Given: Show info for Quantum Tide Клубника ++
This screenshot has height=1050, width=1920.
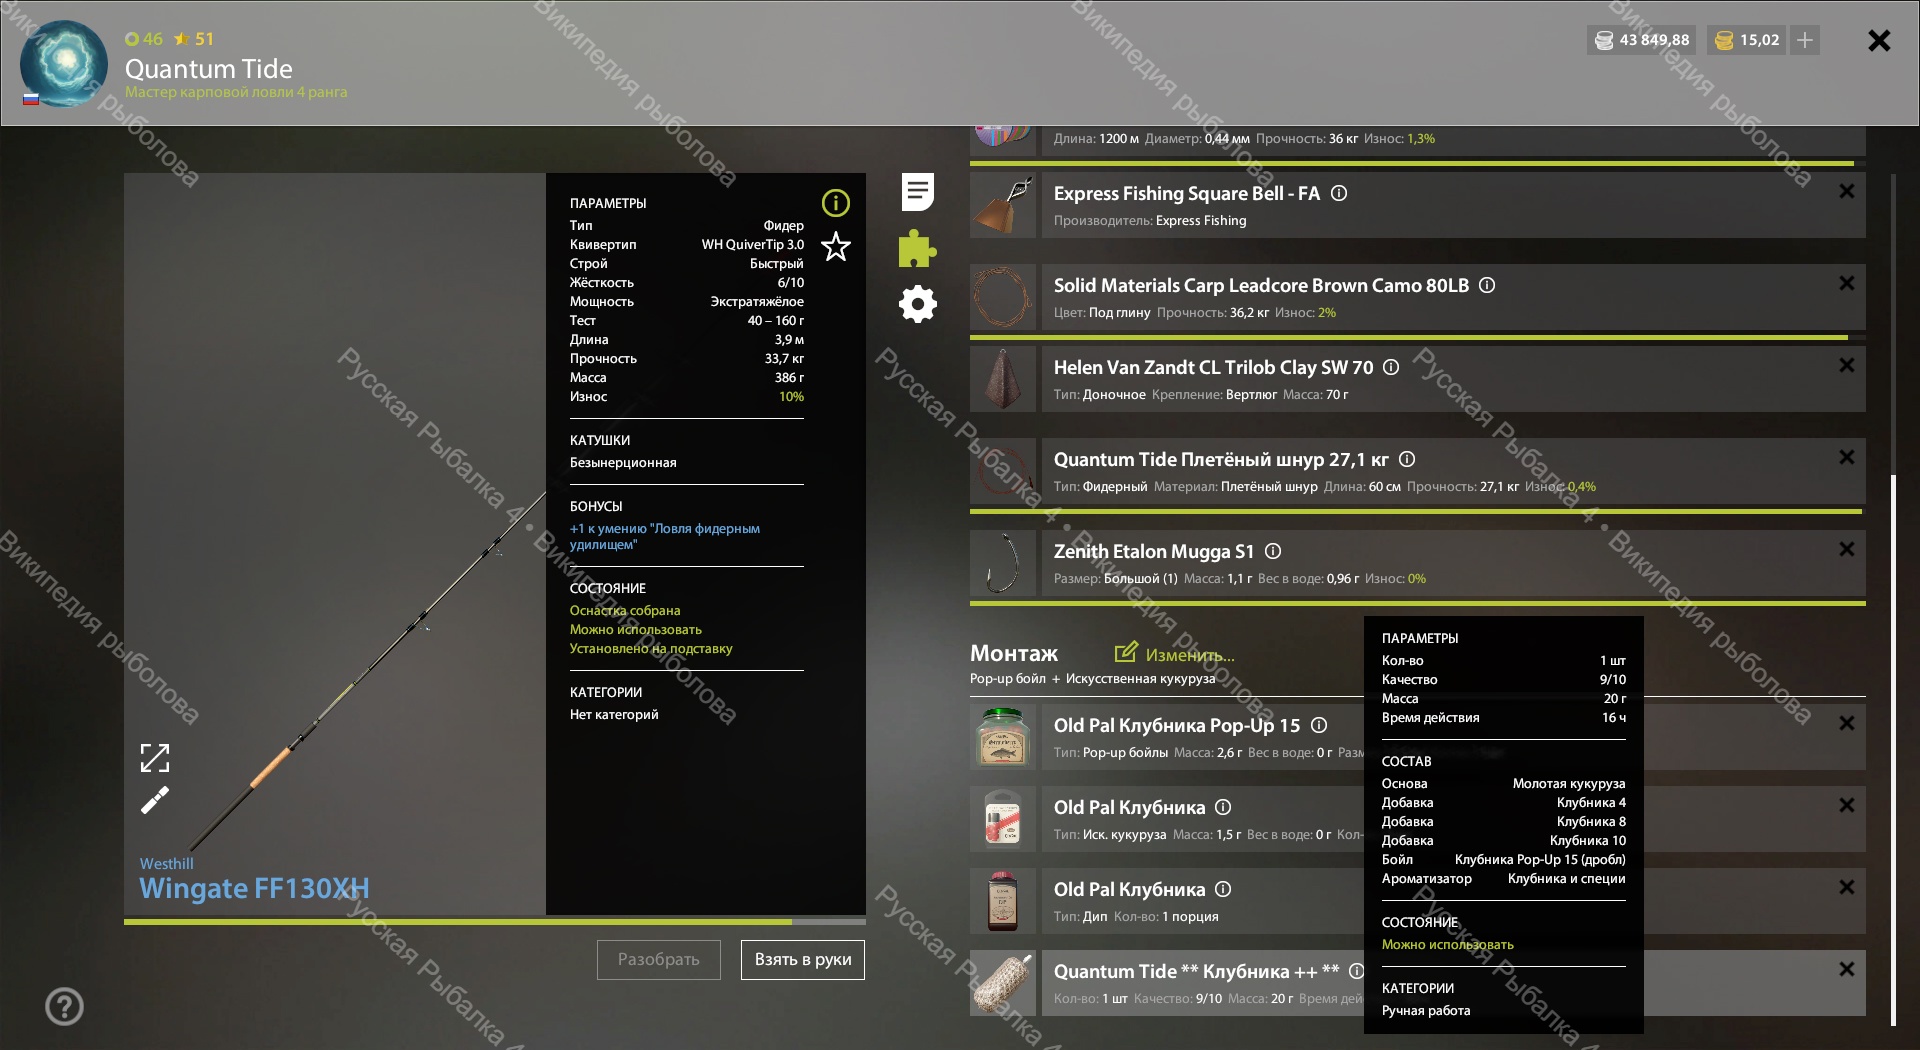Looking at the screenshot, I should 1356,971.
